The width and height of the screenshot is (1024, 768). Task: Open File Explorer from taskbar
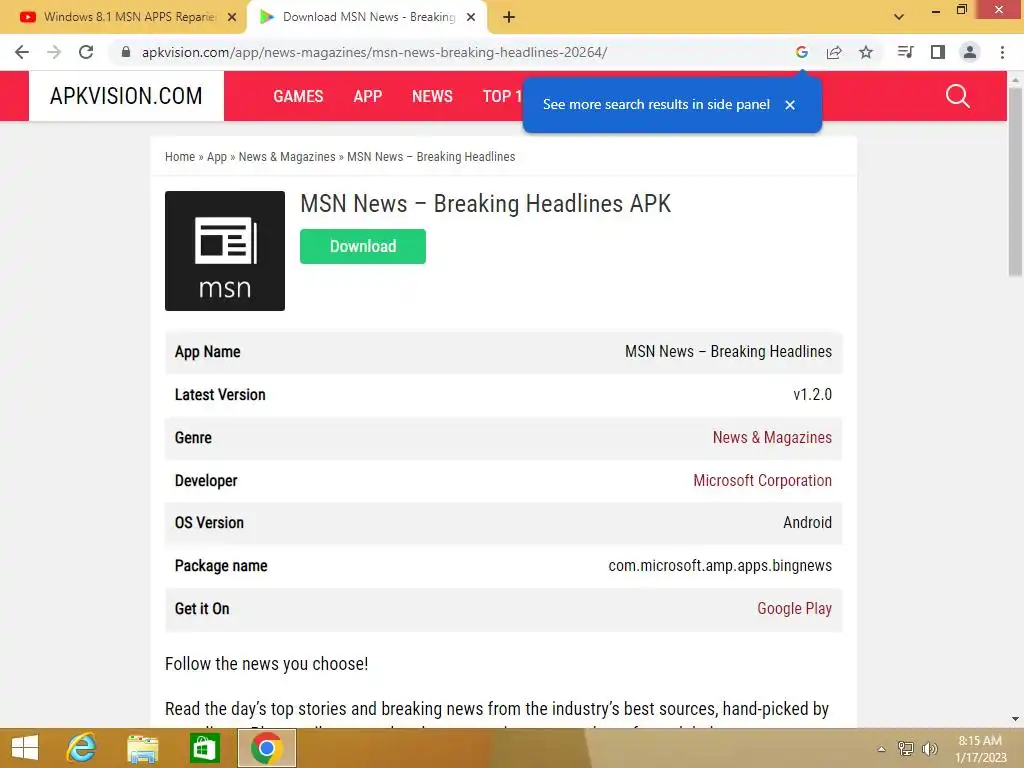click(x=142, y=748)
